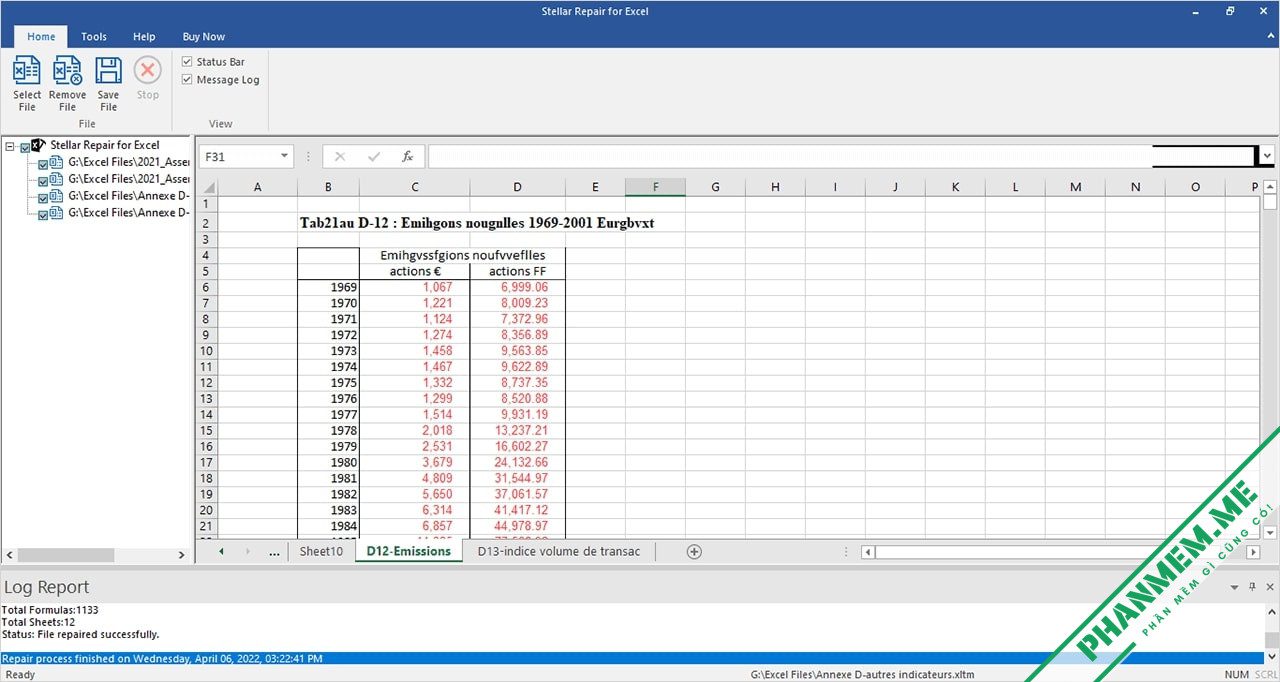Select row 10 header

point(207,351)
